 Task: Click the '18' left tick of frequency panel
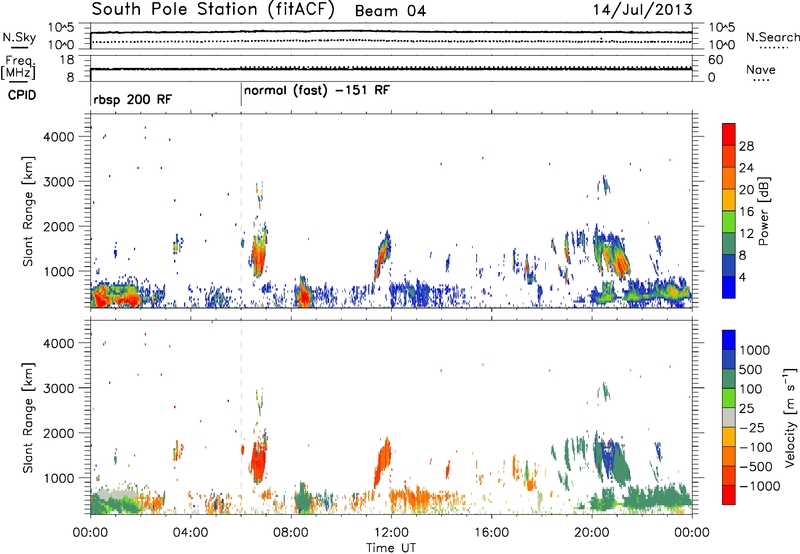[67, 60]
